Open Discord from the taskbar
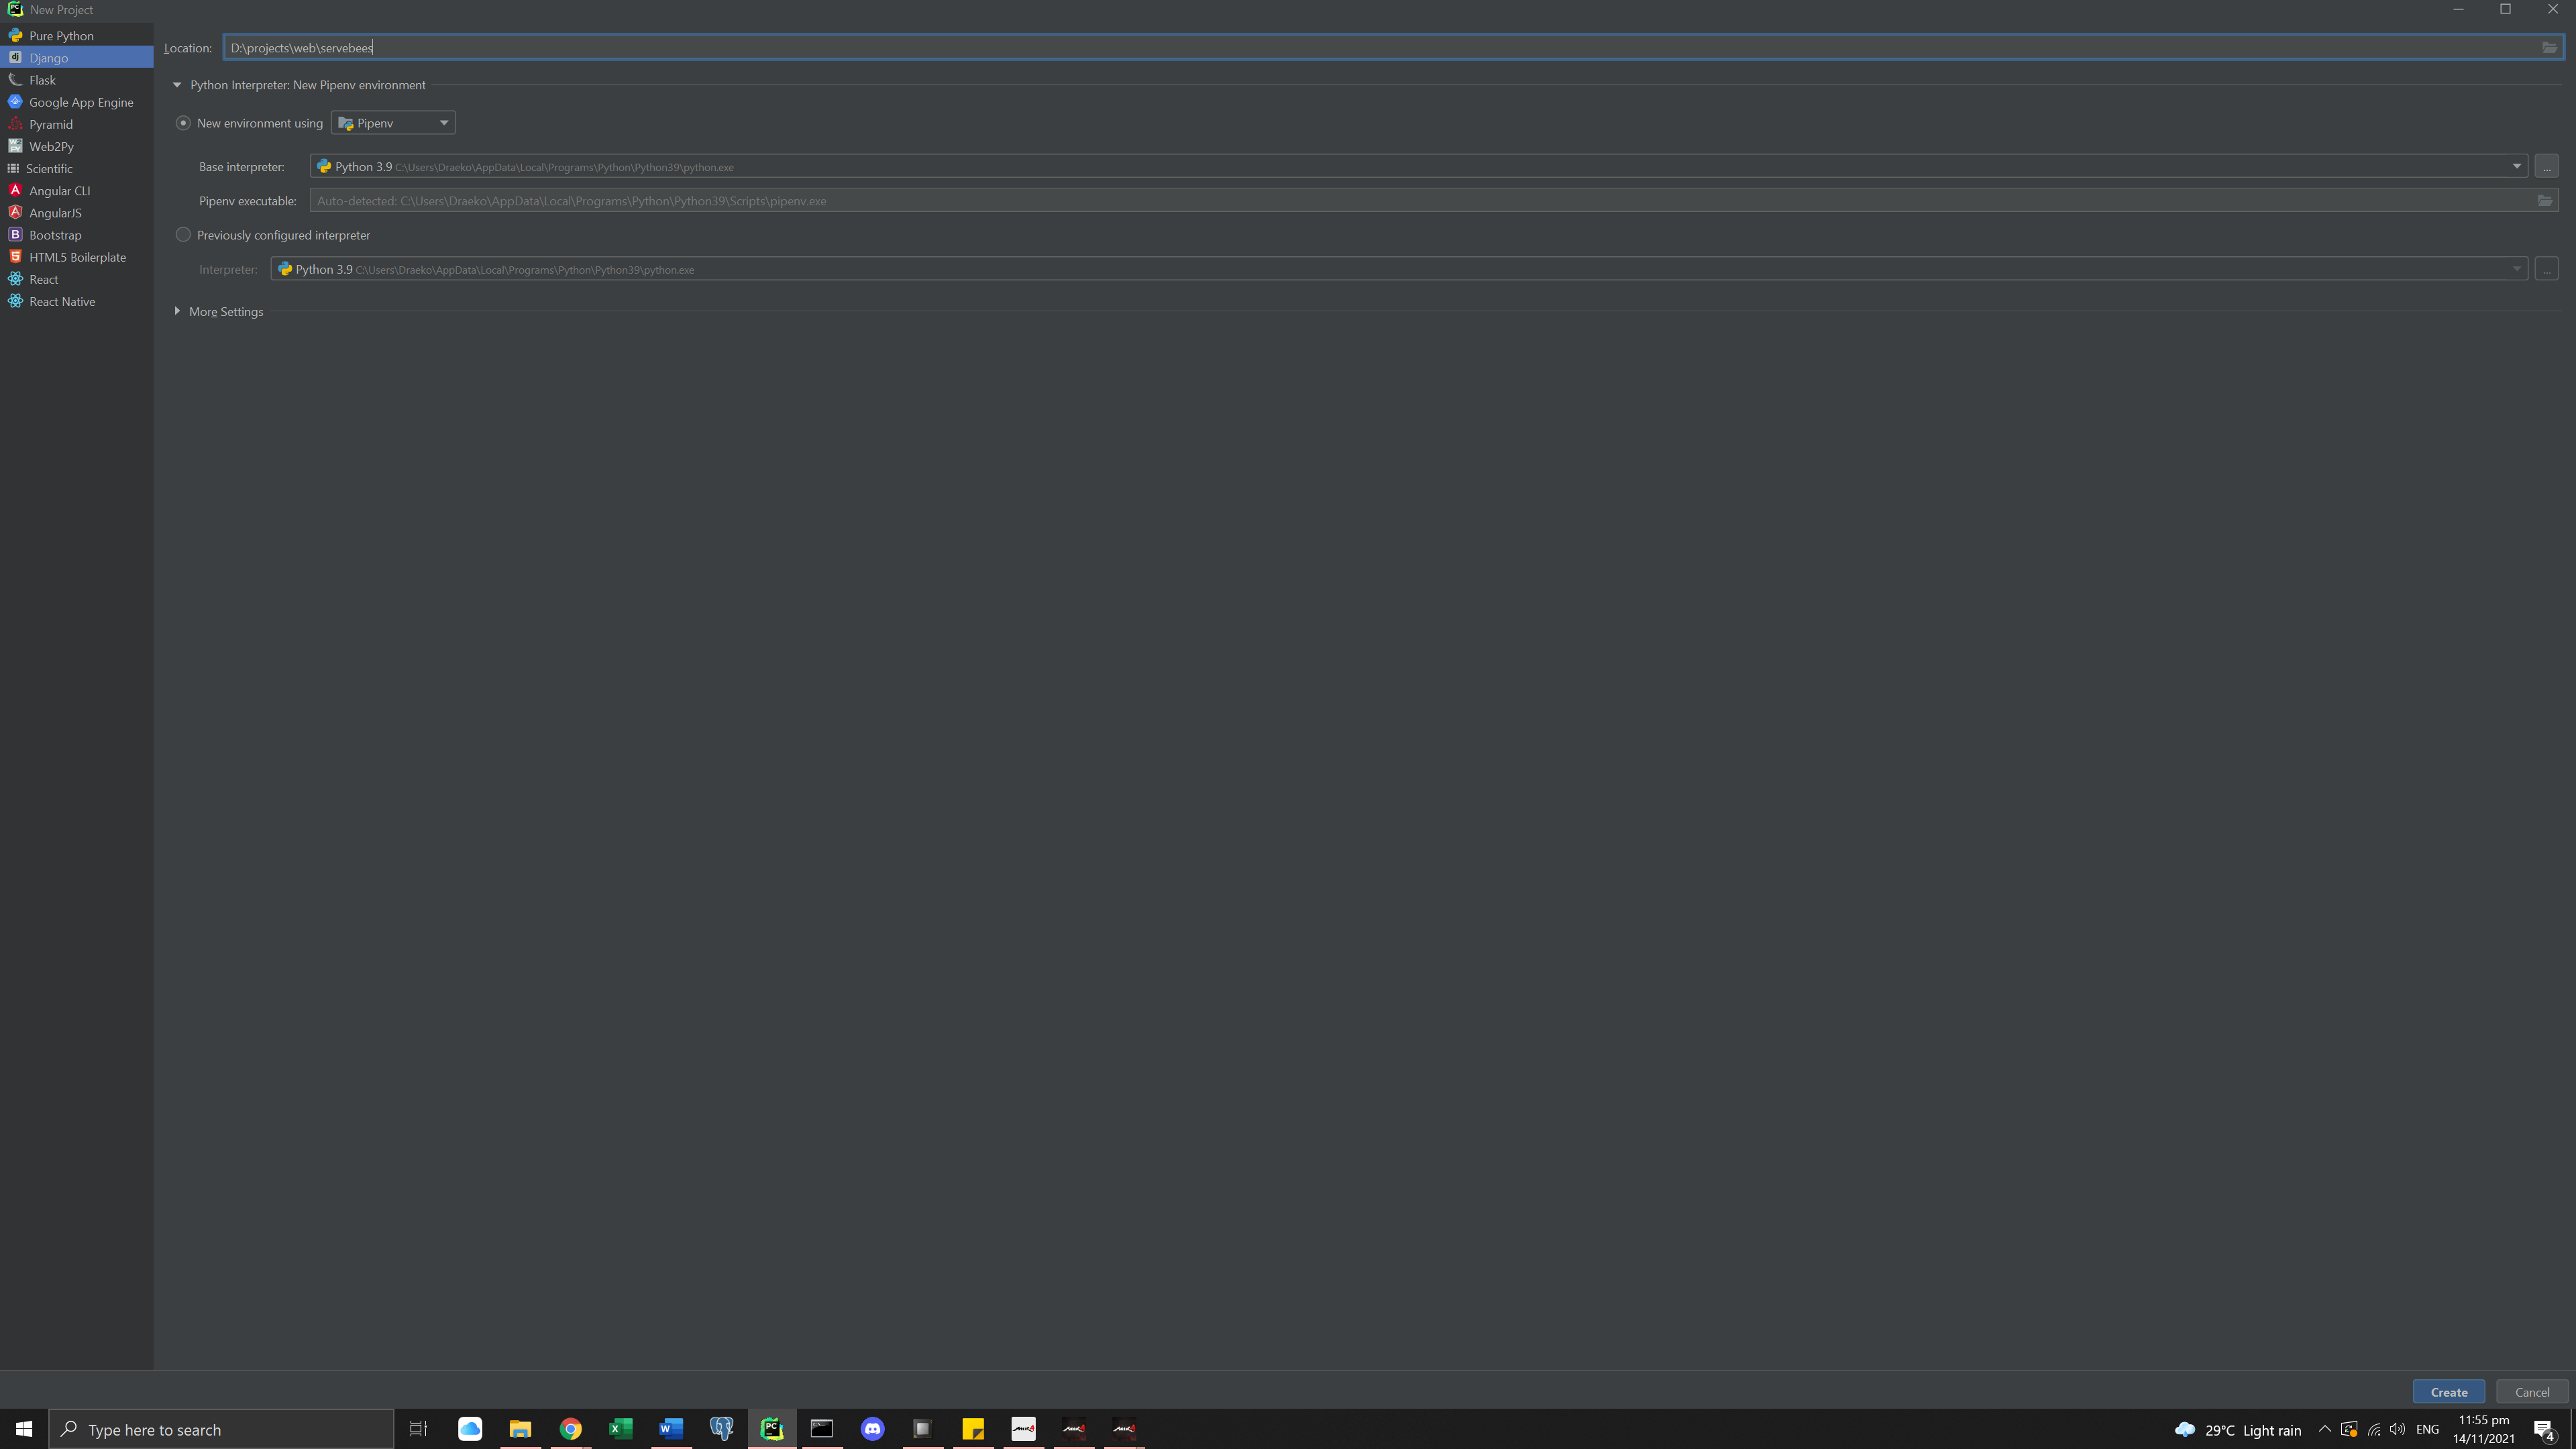The height and width of the screenshot is (1449, 2576). pyautogui.click(x=872, y=1429)
